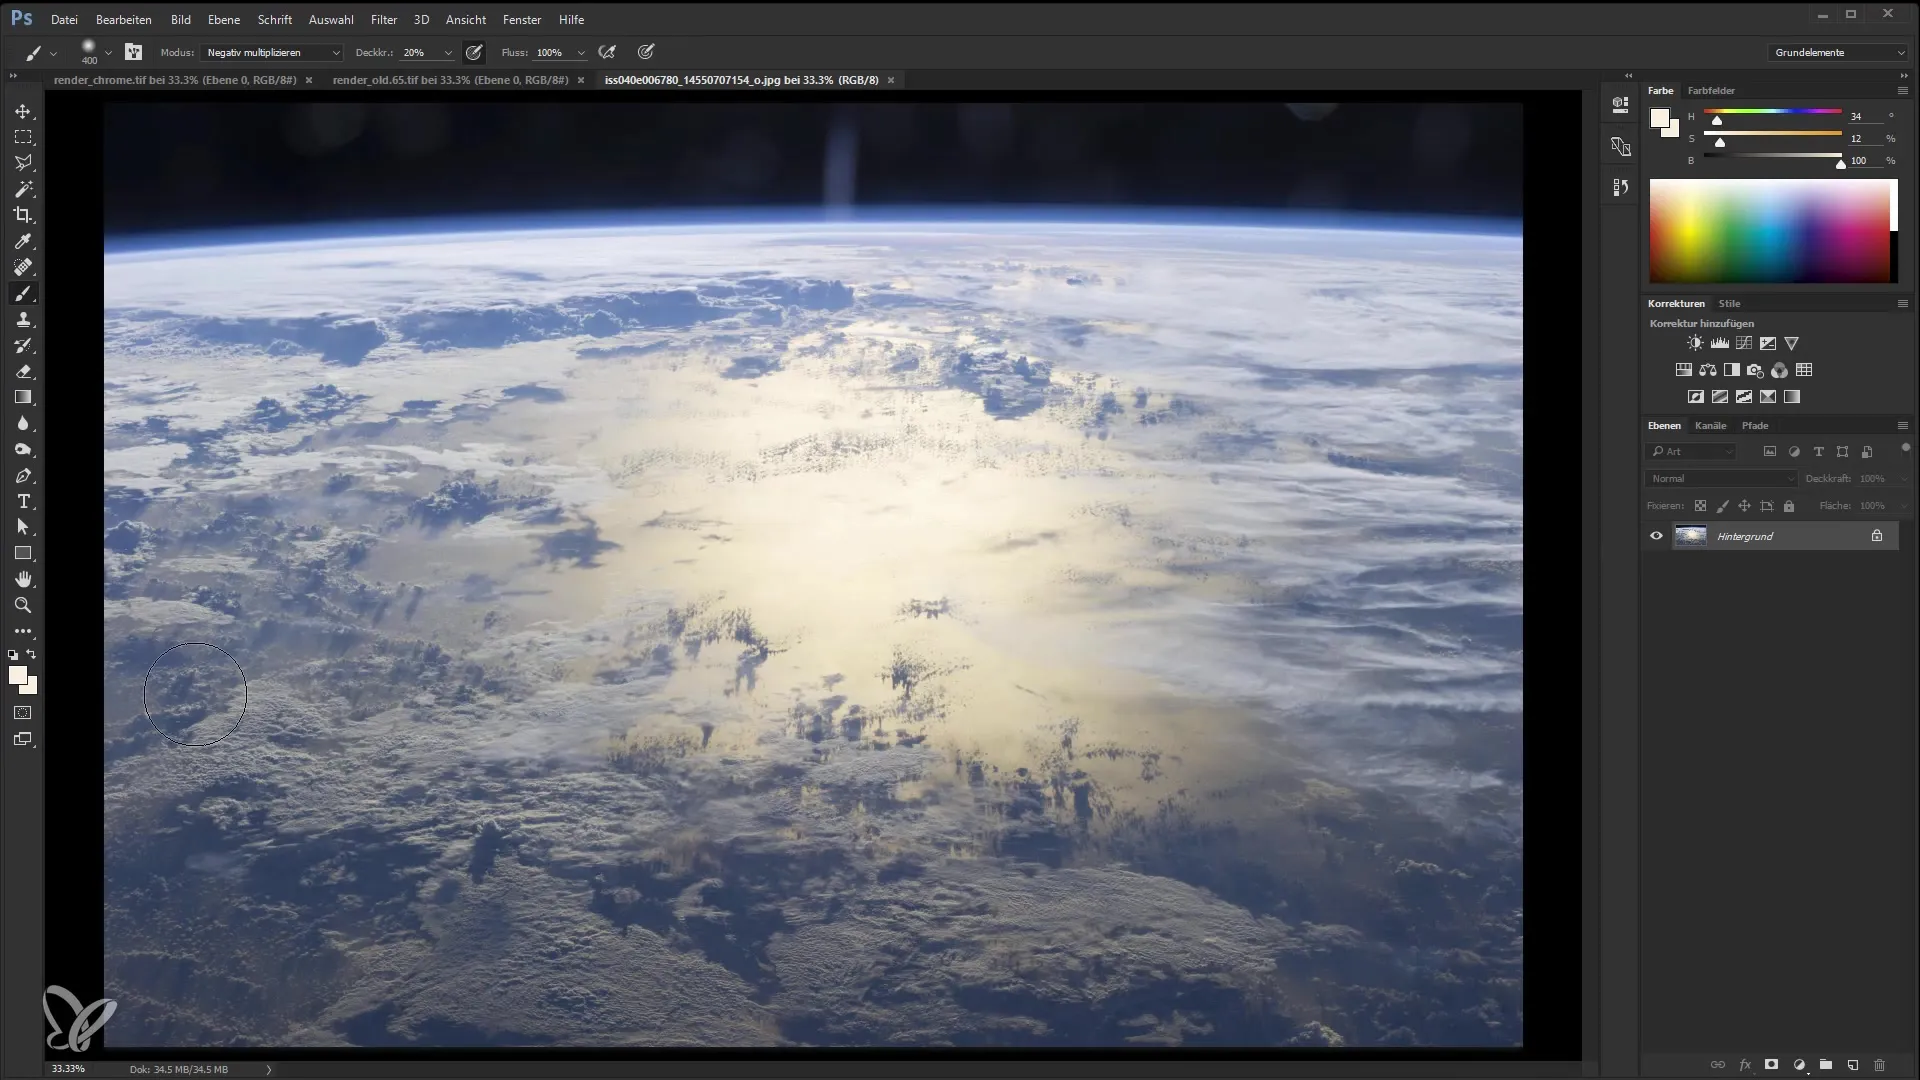The height and width of the screenshot is (1080, 1920).
Task: Create new fill or adjustment layer
Action: (1798, 1064)
